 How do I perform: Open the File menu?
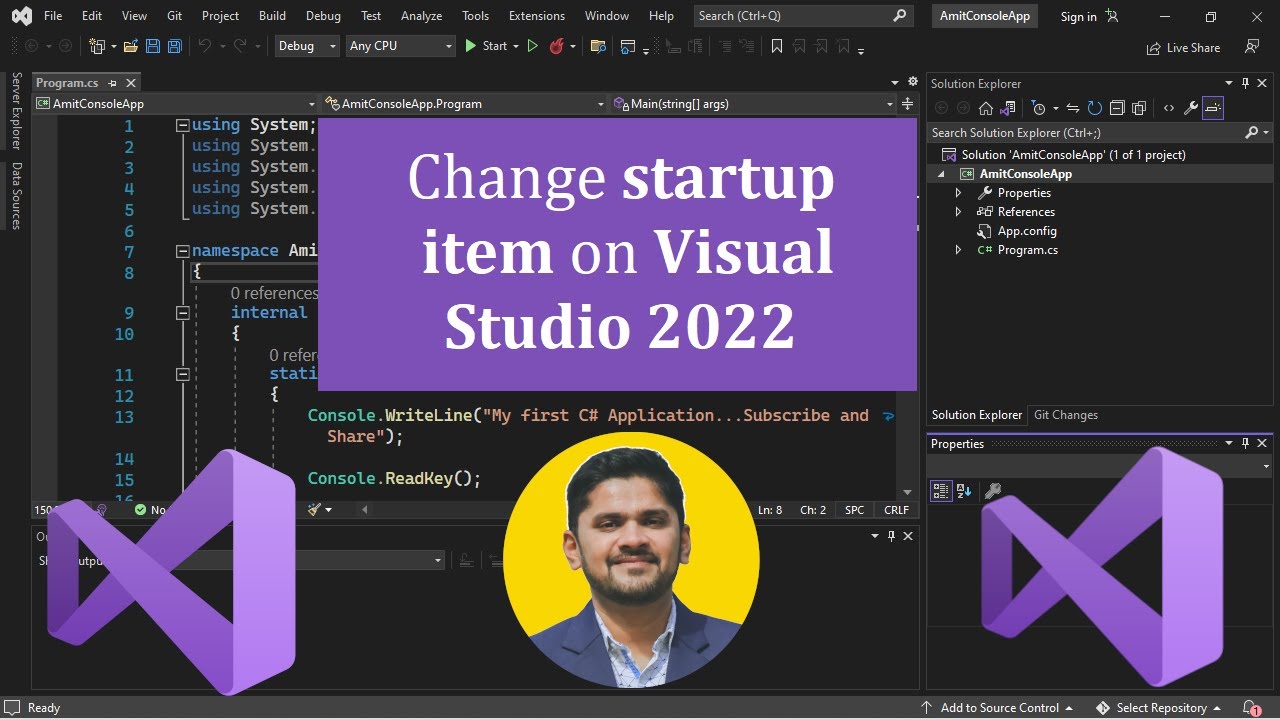tap(53, 16)
